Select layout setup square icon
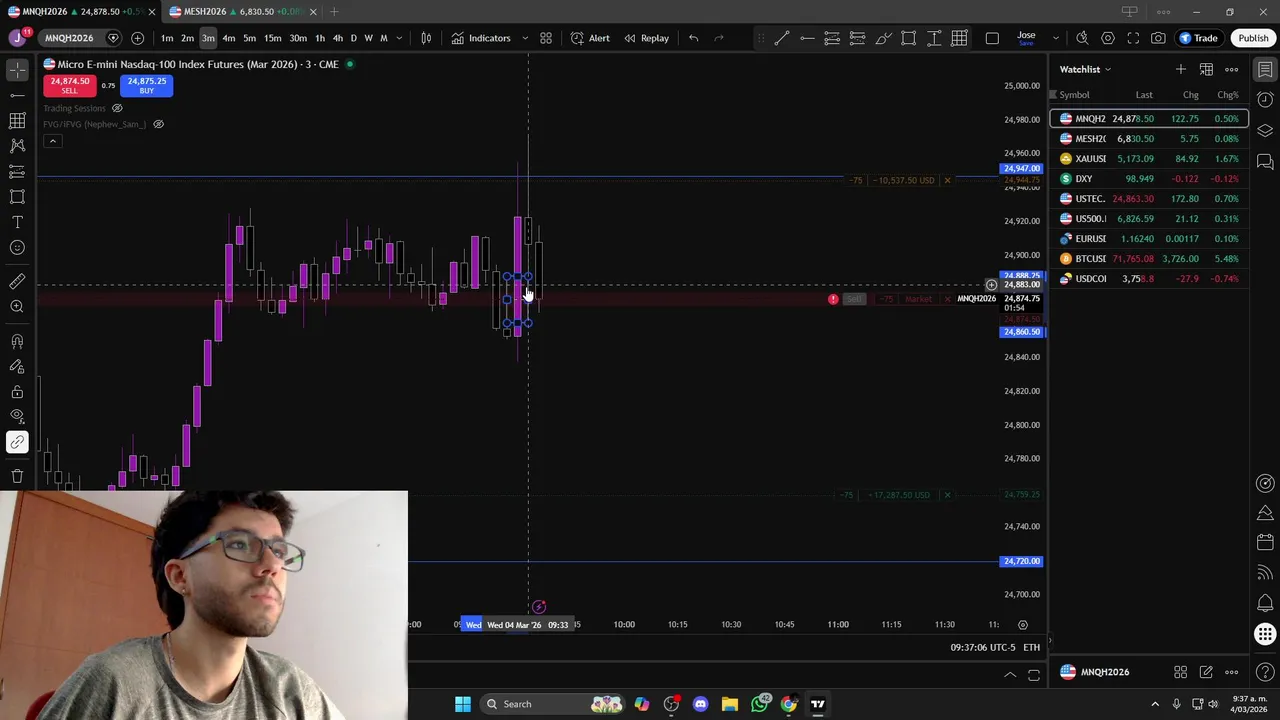 pos(992,38)
